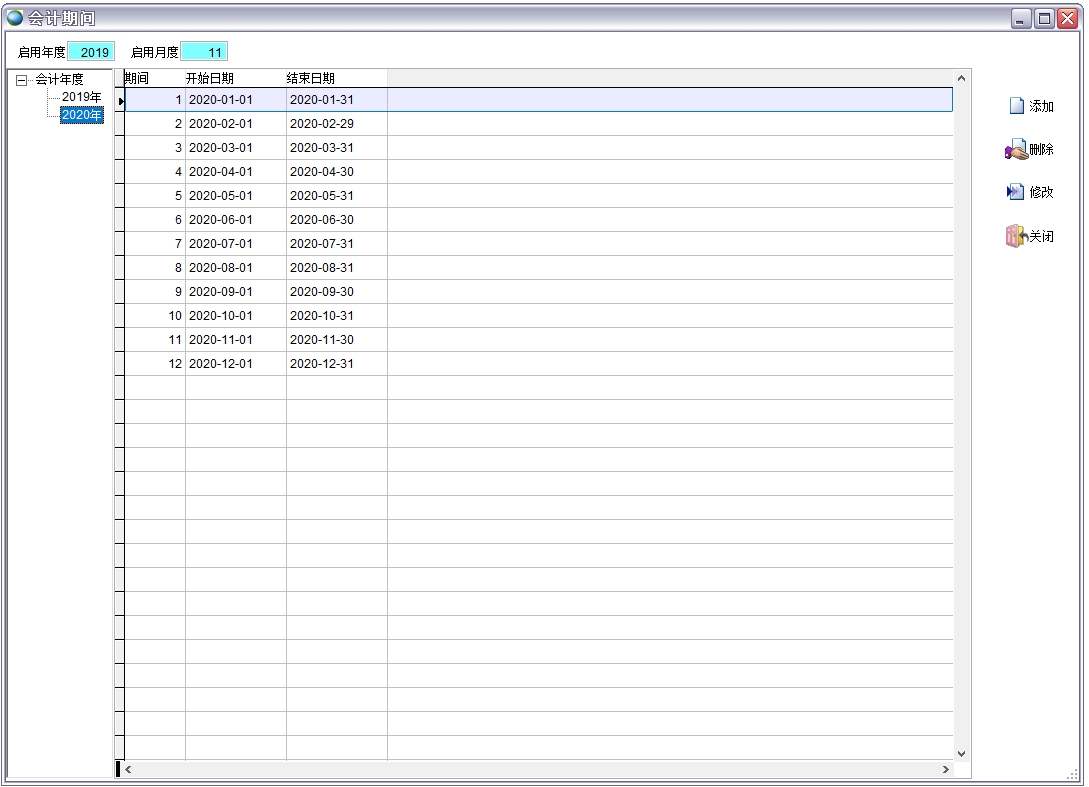Click the globe icon in title bar
The image size is (1089, 787).
(15, 18)
